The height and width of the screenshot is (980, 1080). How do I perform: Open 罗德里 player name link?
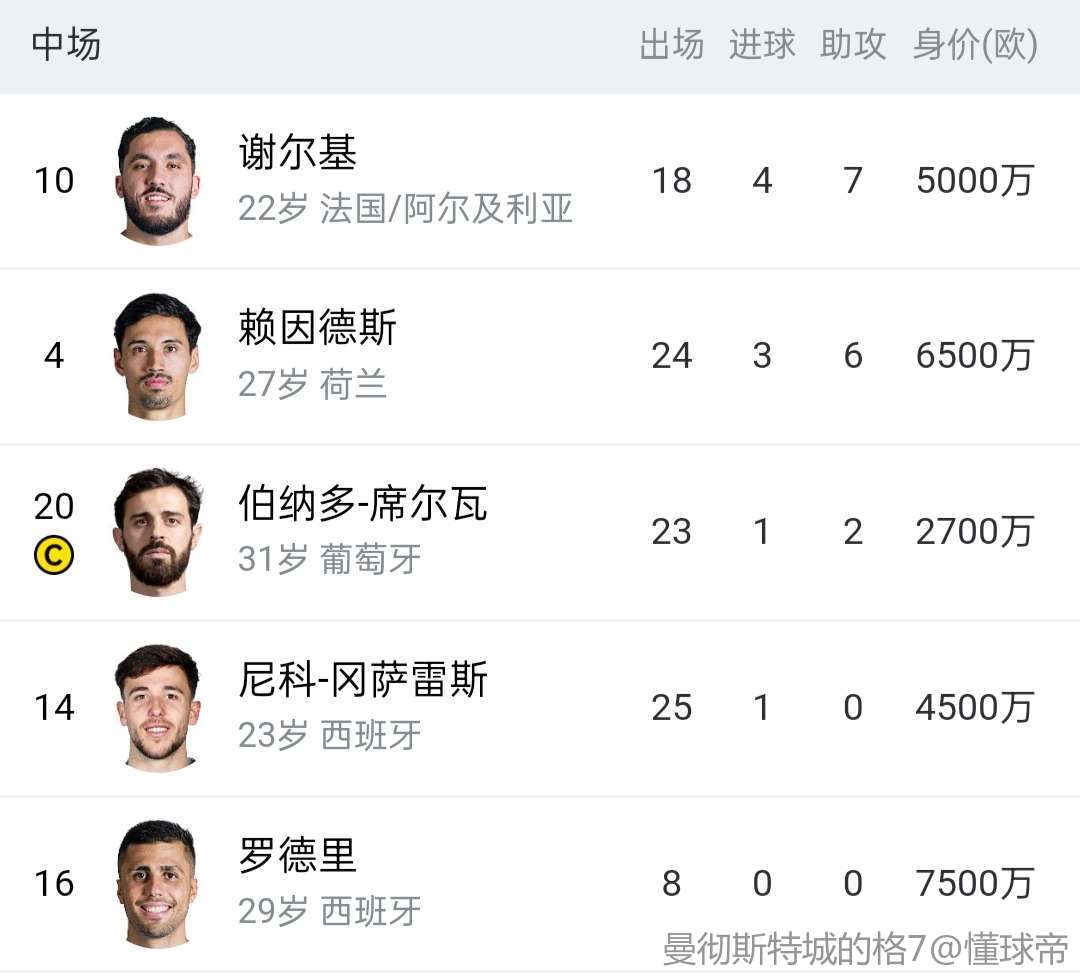pos(298,856)
